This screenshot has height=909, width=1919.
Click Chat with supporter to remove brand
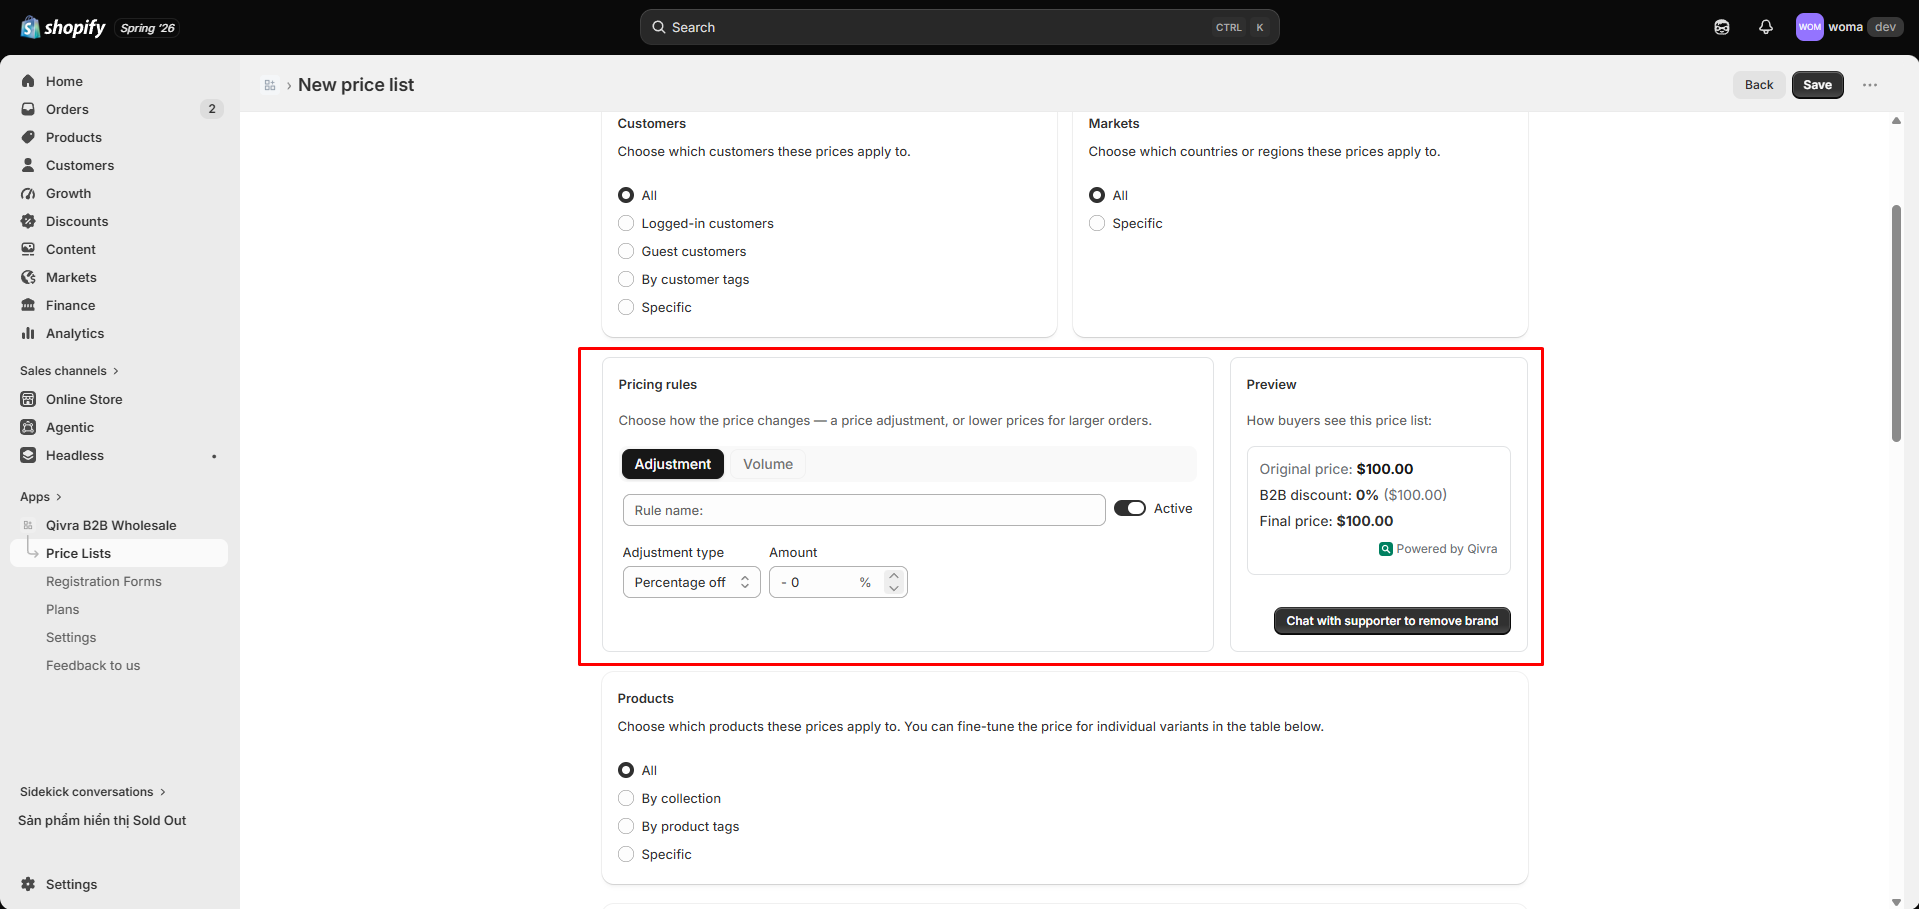tap(1392, 621)
